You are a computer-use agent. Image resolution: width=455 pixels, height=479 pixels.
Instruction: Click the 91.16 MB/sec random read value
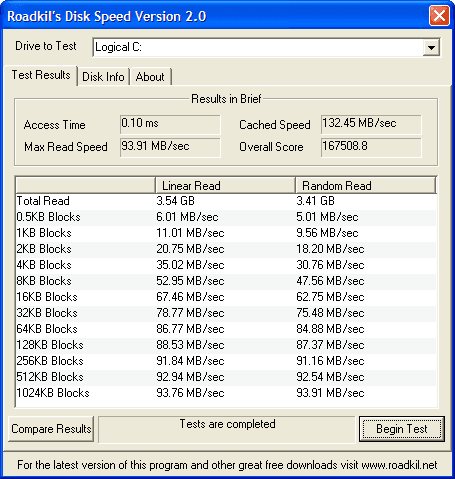(x=330, y=361)
